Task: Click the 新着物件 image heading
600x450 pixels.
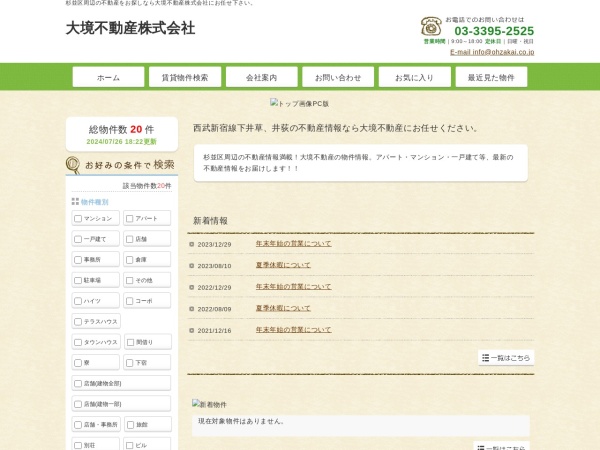Action: tap(209, 404)
